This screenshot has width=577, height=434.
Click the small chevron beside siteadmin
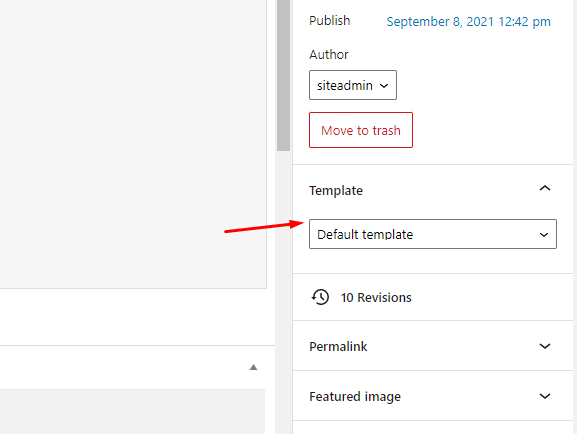point(384,86)
